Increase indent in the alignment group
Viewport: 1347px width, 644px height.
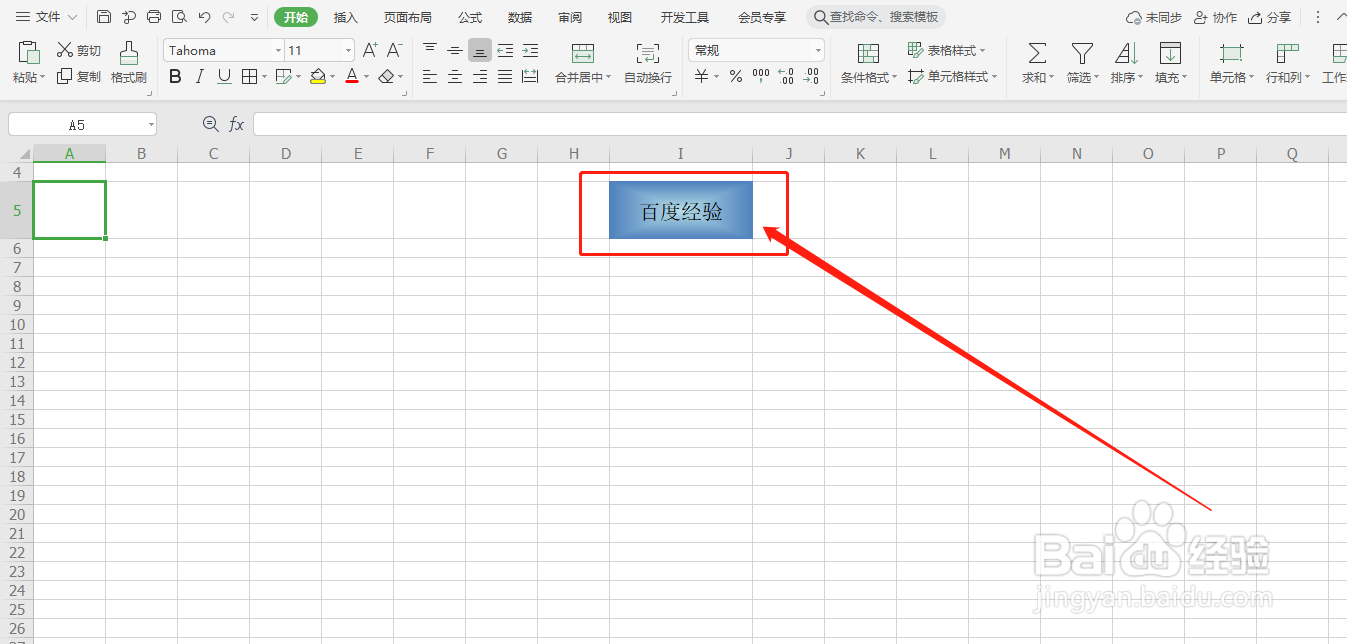530,50
